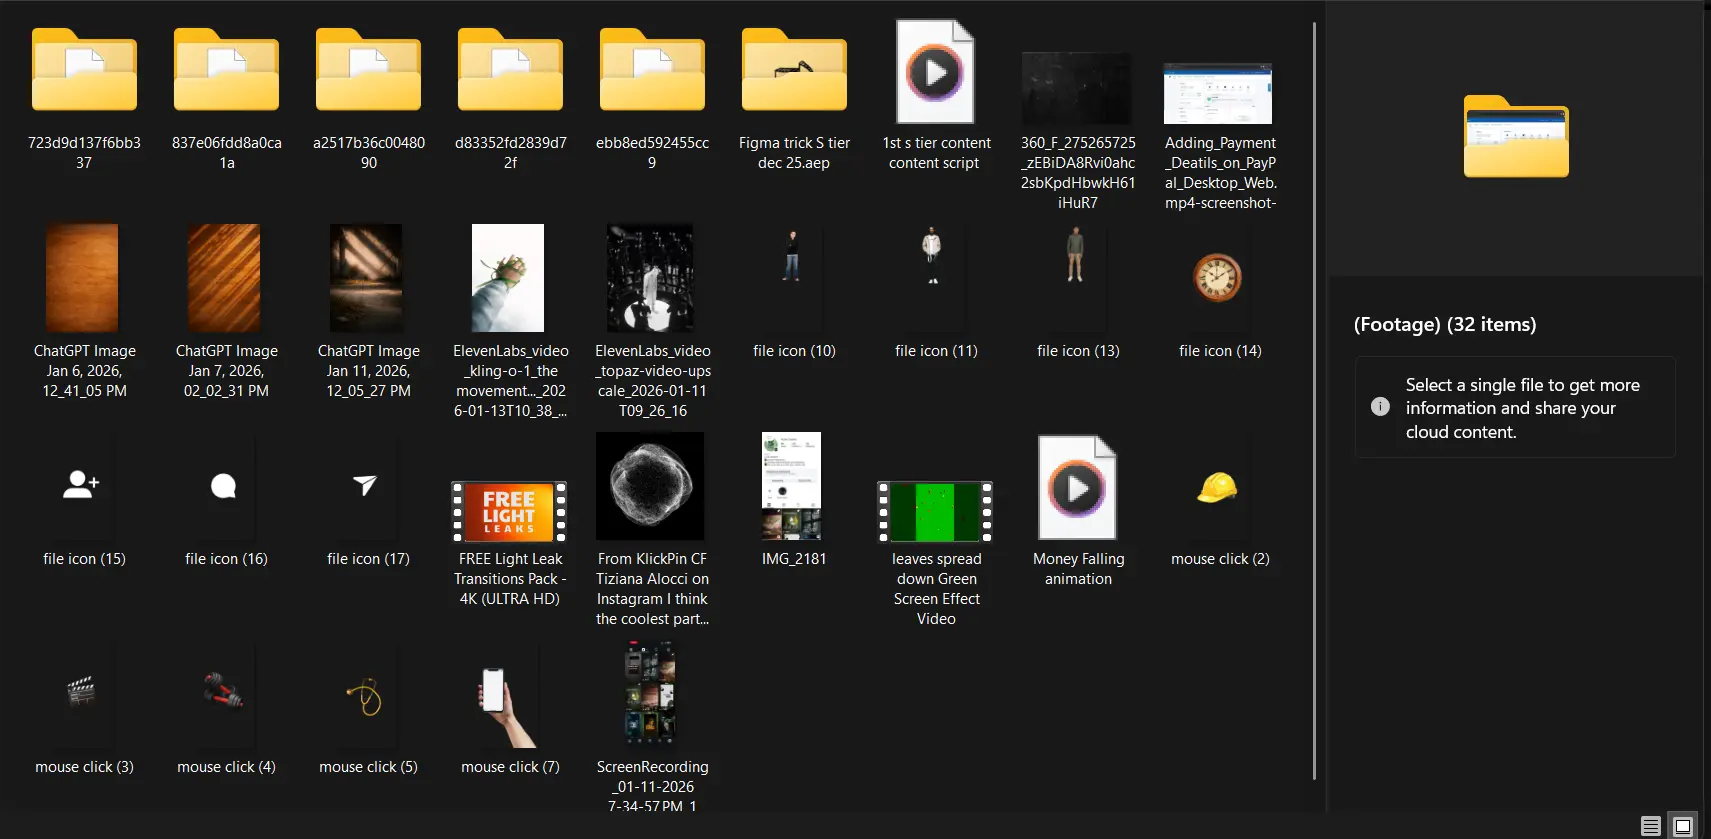Switch to details list view

click(x=1651, y=826)
